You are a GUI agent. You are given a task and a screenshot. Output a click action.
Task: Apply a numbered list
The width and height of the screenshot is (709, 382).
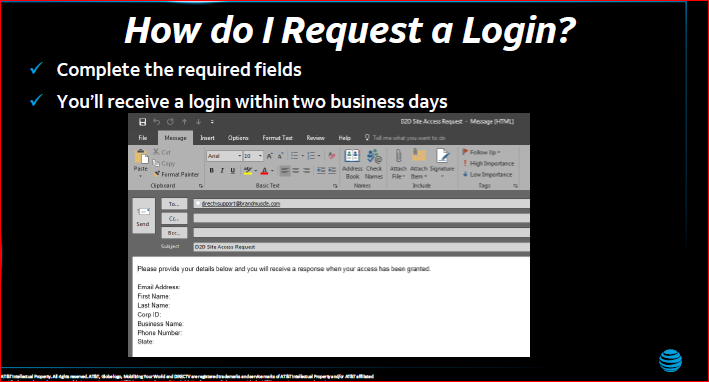311,156
